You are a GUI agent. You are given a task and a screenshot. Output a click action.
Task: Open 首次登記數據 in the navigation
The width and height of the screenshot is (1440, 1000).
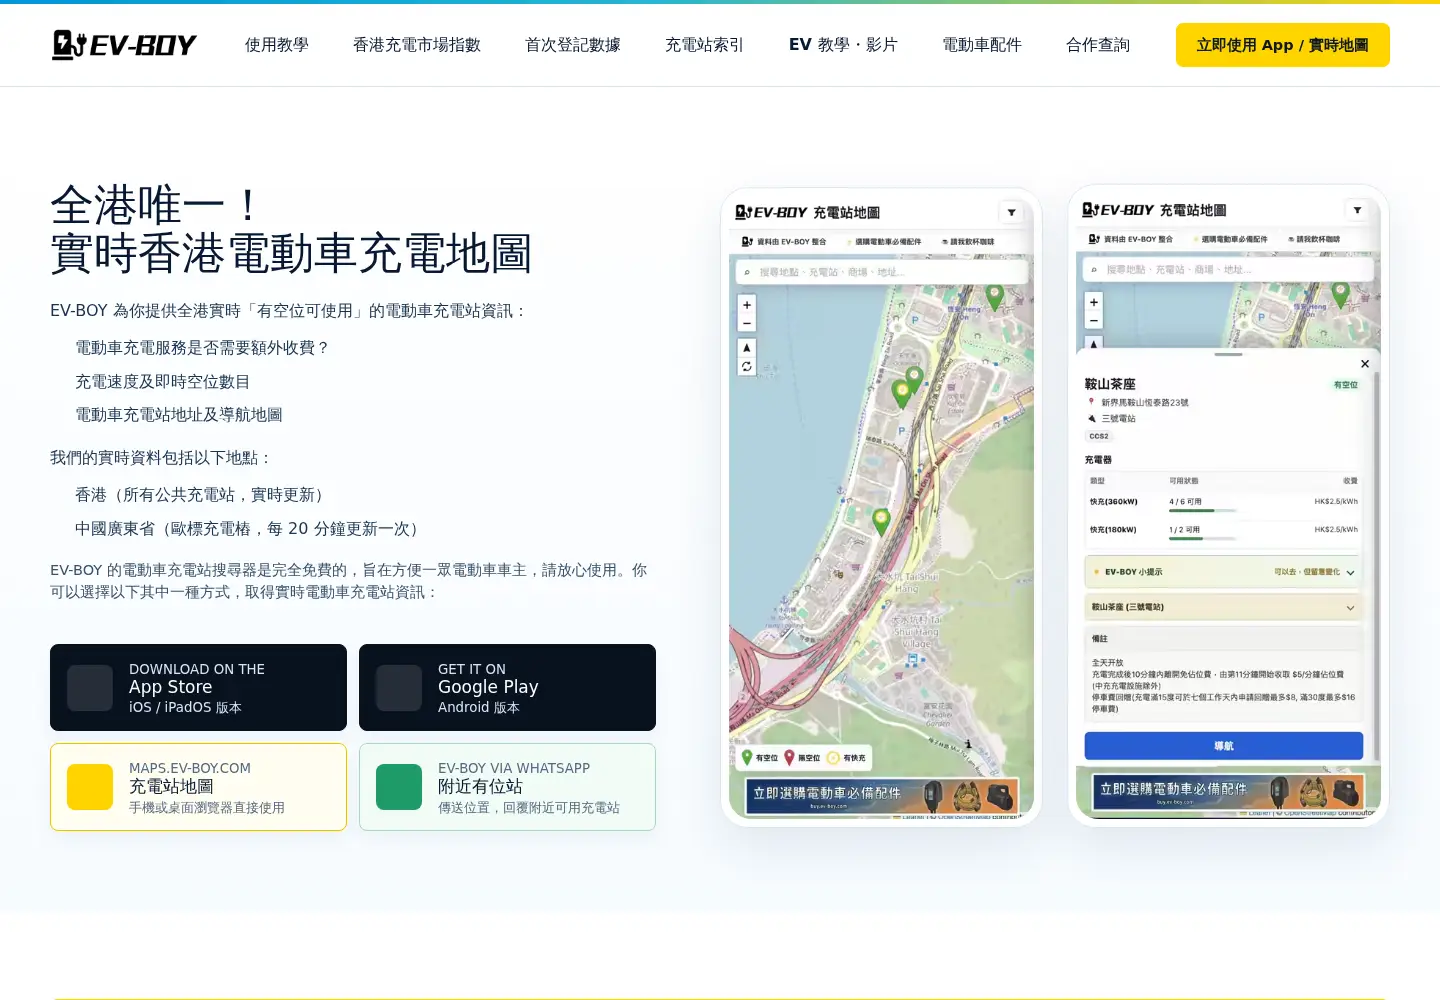[x=573, y=45]
